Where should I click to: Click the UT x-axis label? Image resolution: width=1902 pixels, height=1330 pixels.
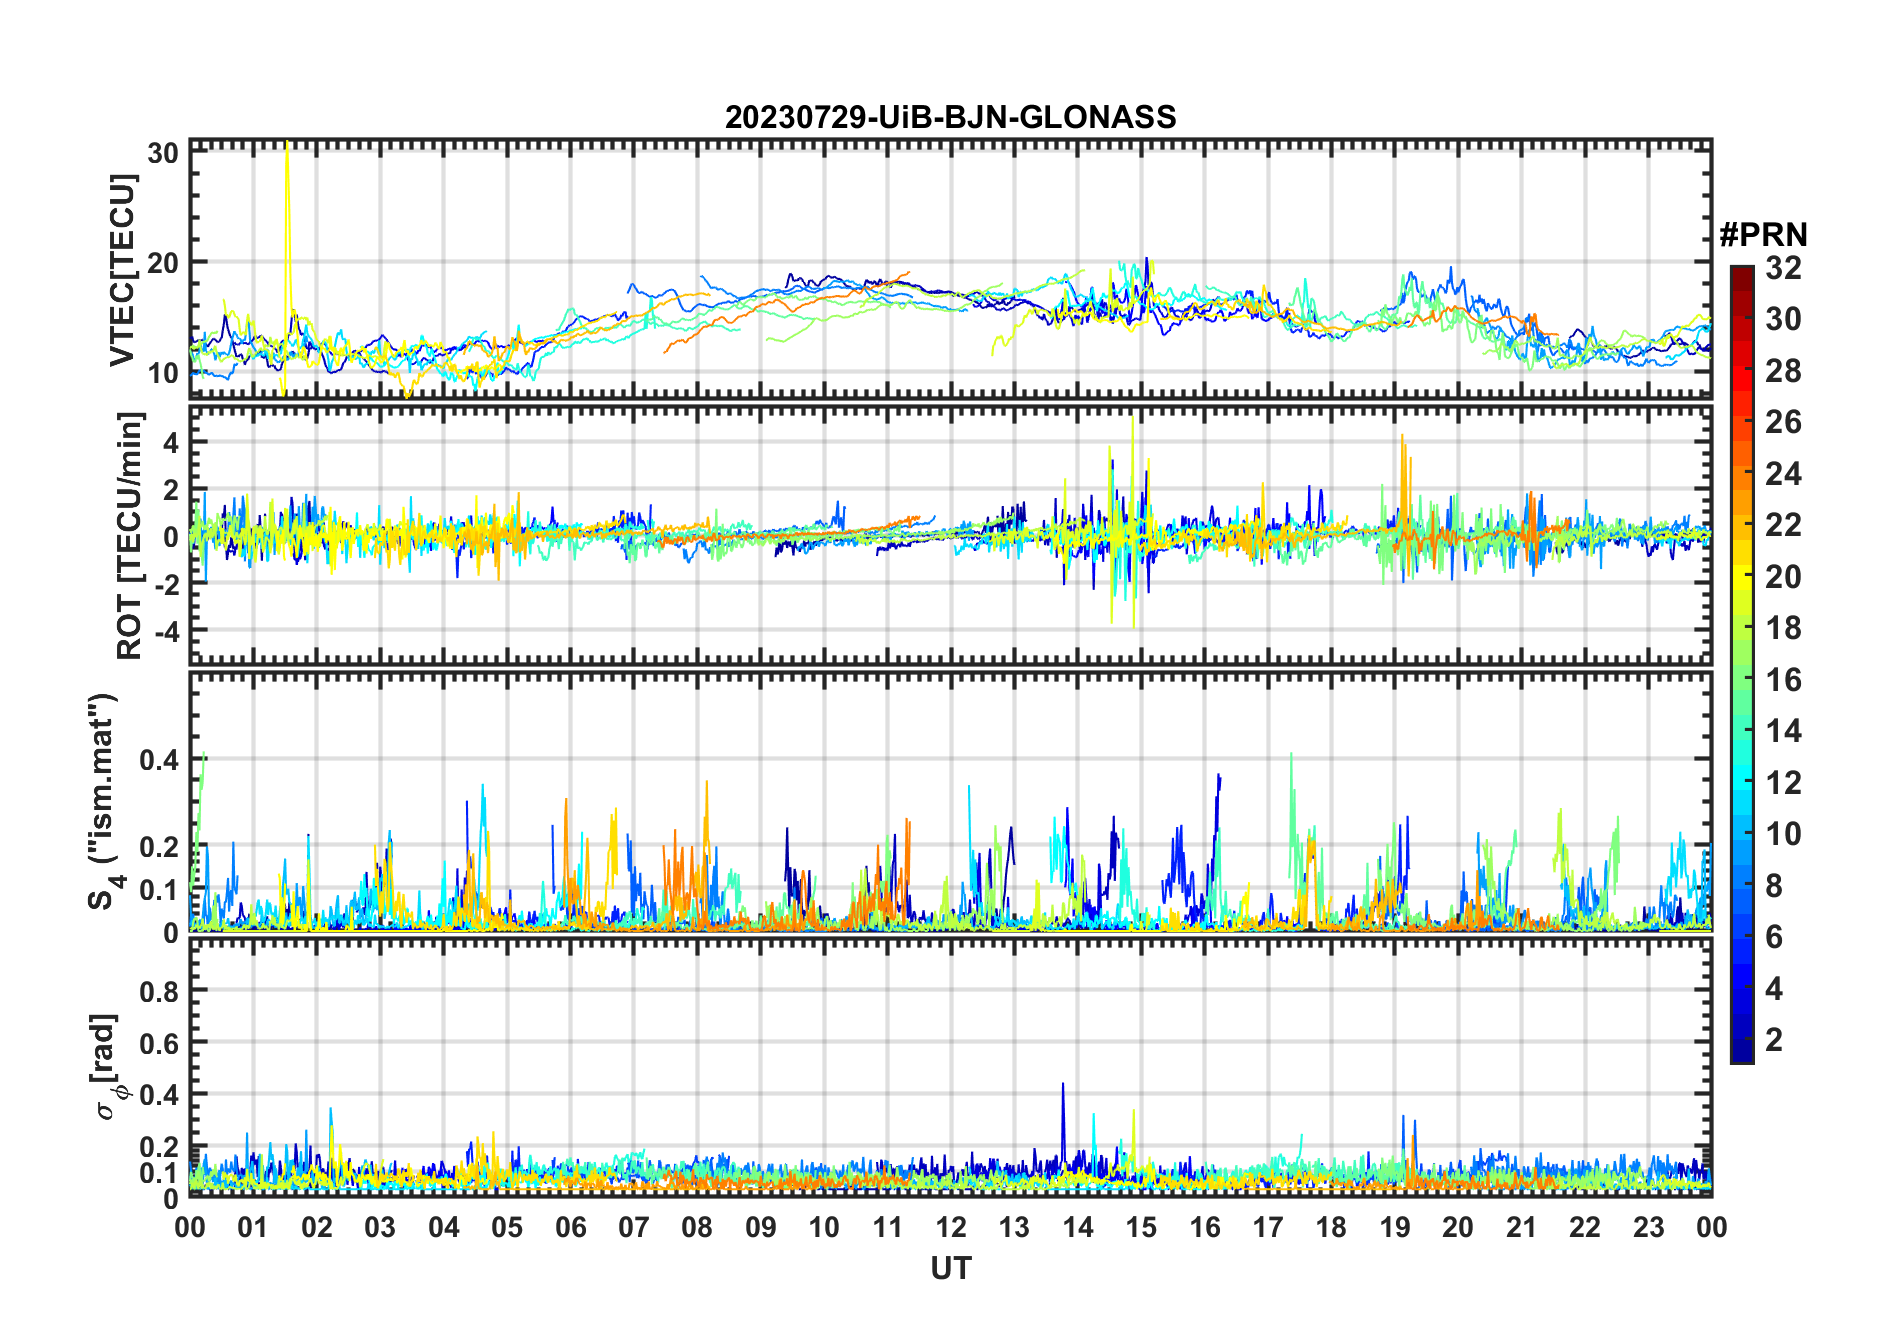950,1268
